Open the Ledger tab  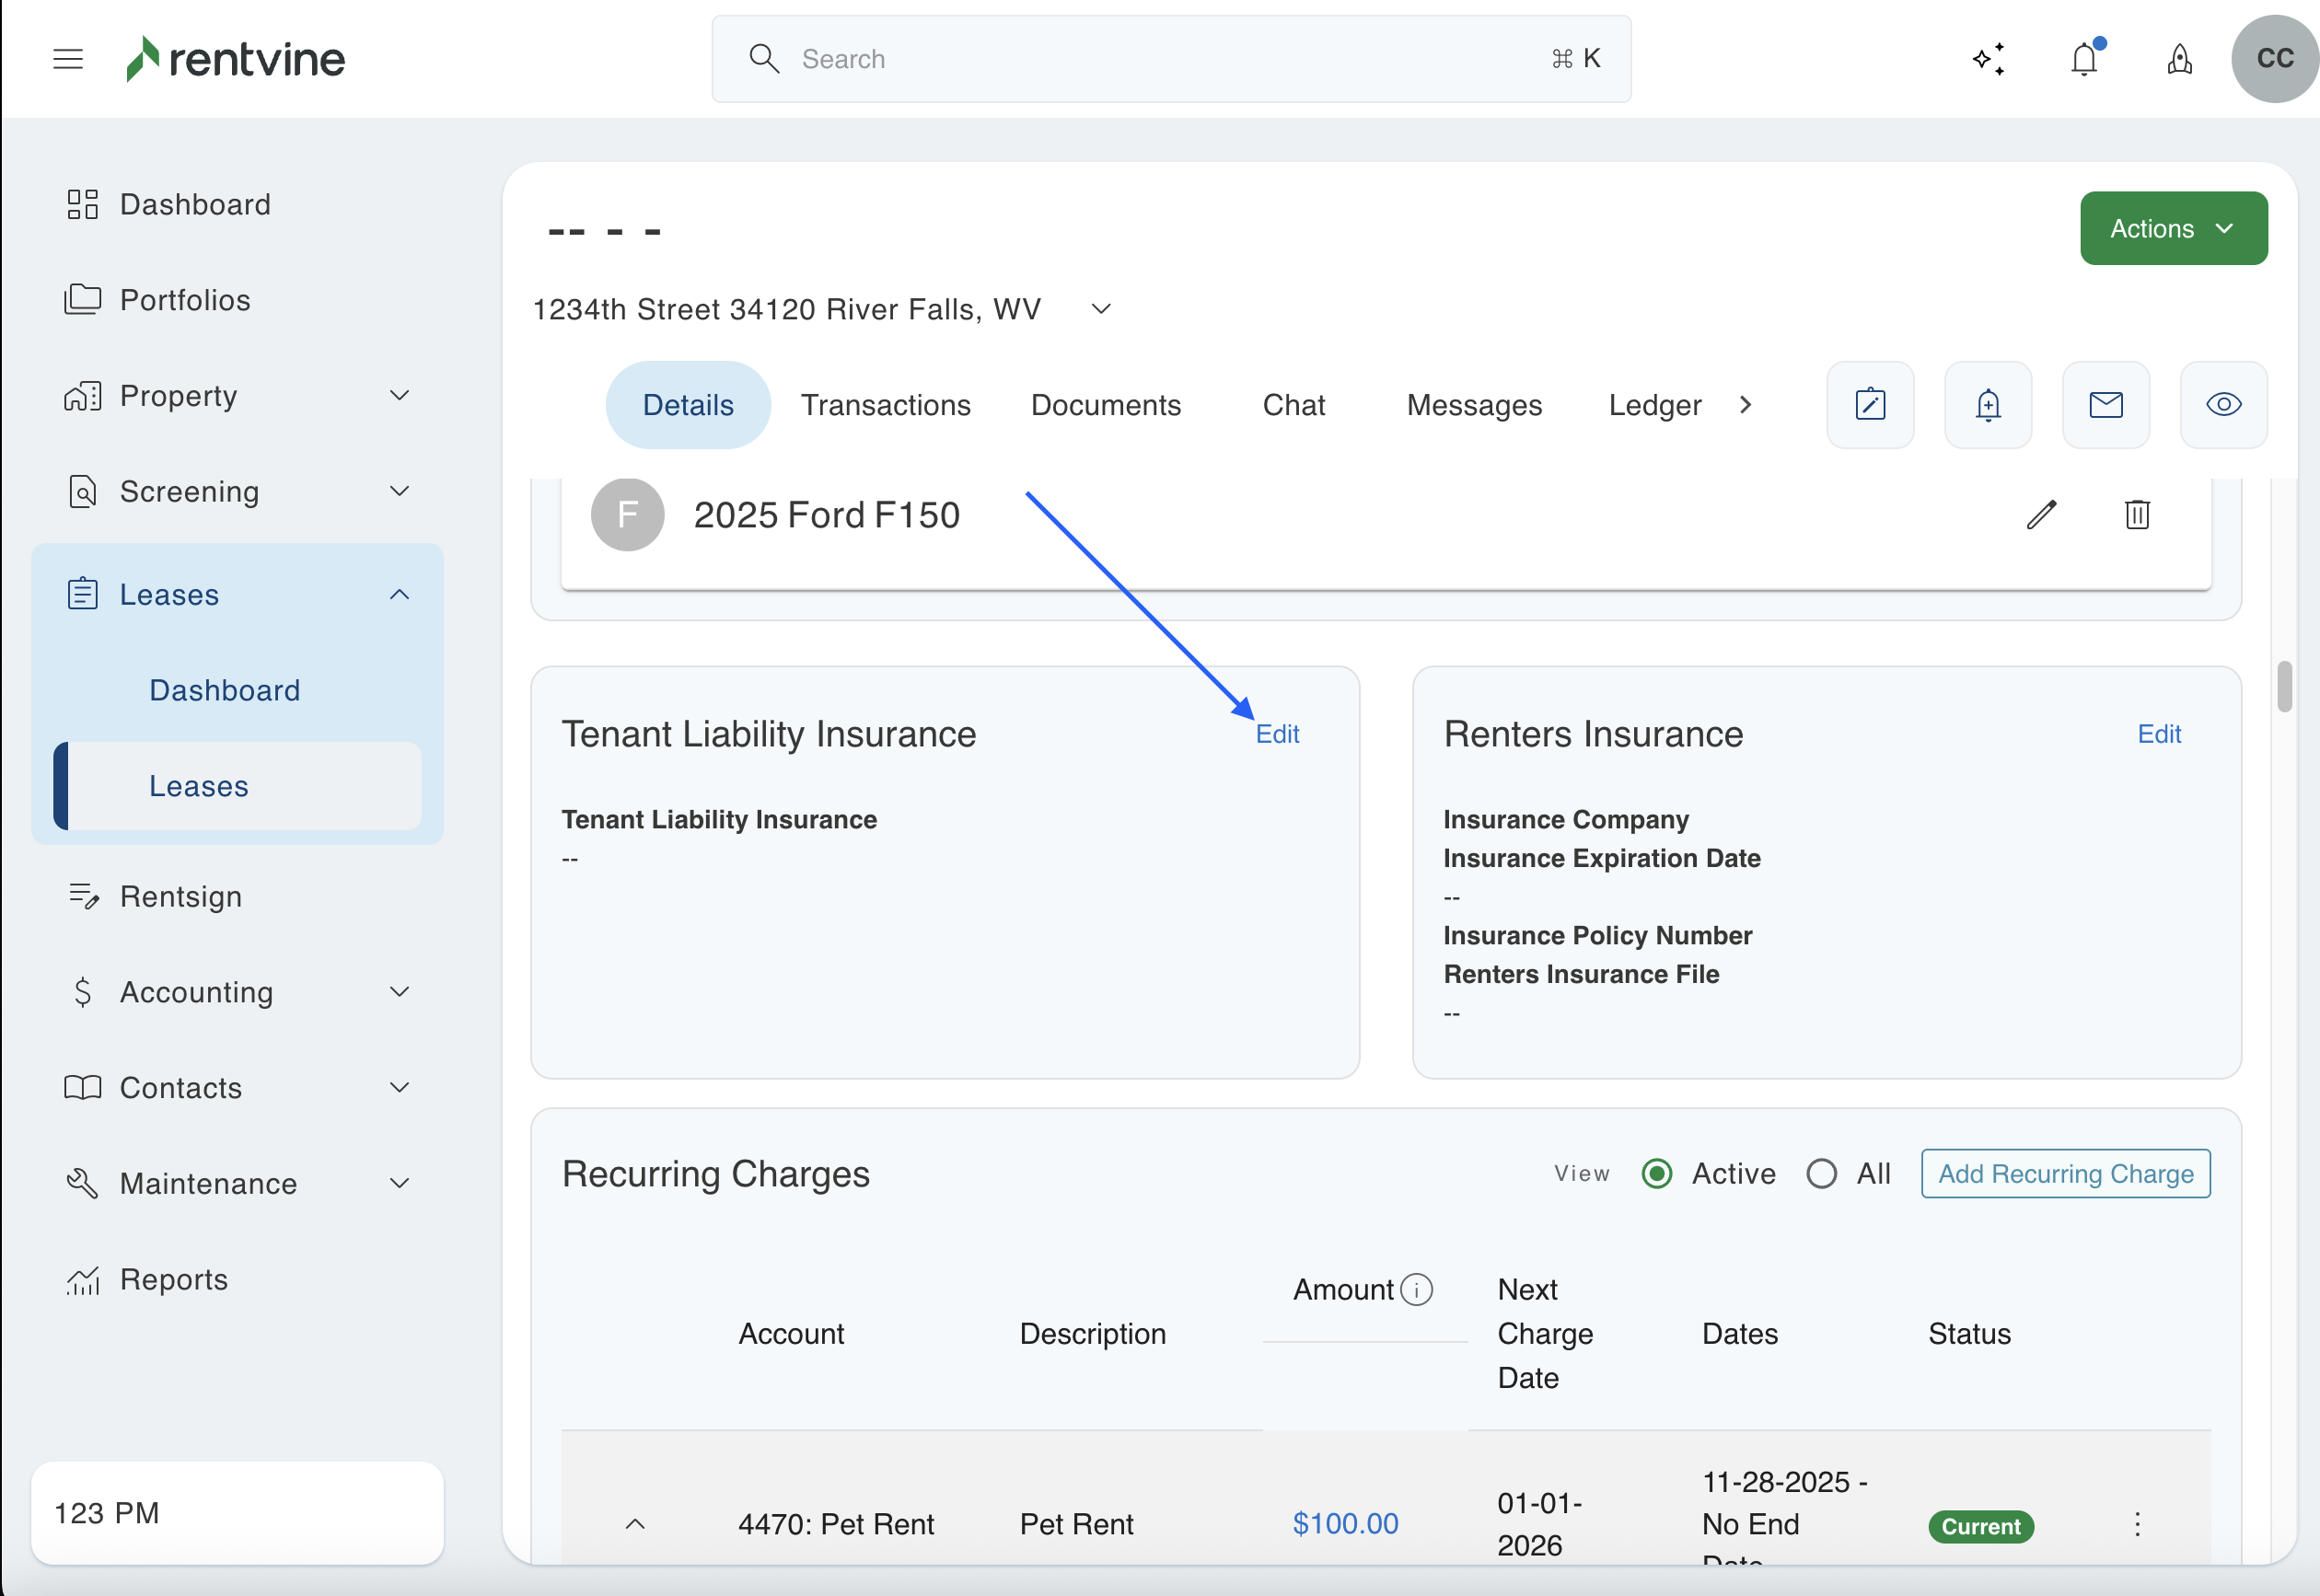click(x=1654, y=405)
